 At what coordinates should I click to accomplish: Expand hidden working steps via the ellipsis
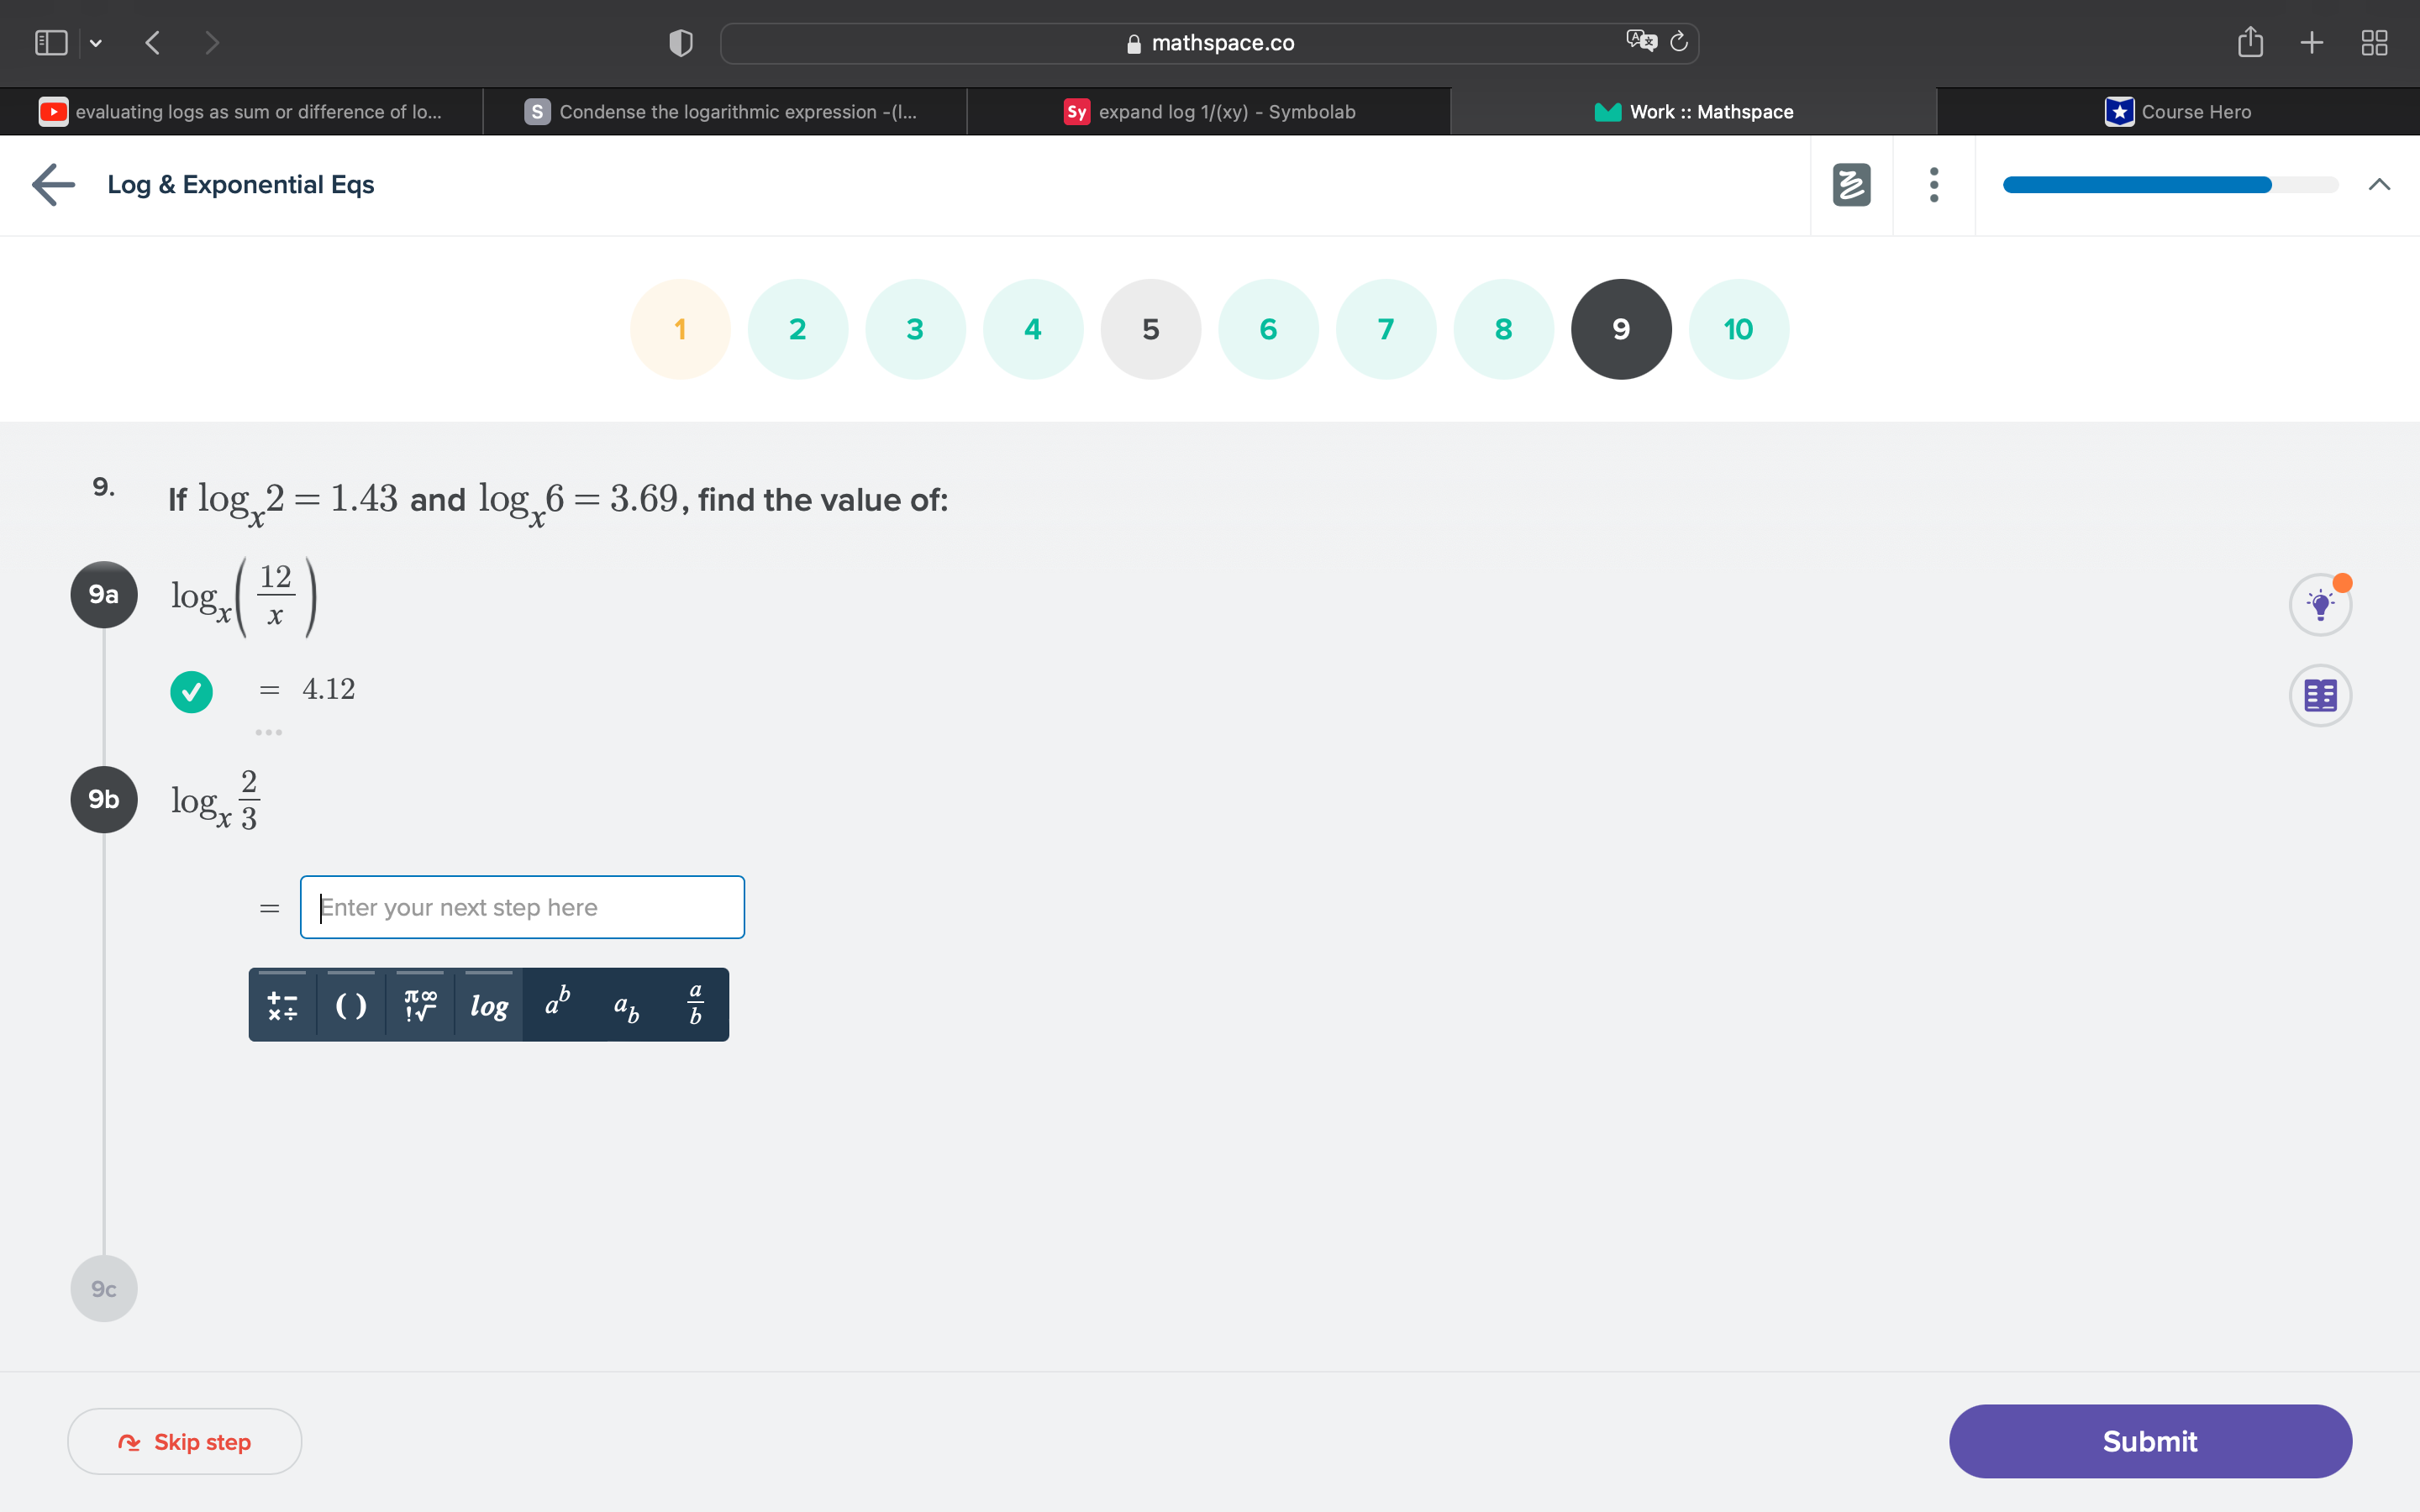(x=269, y=732)
